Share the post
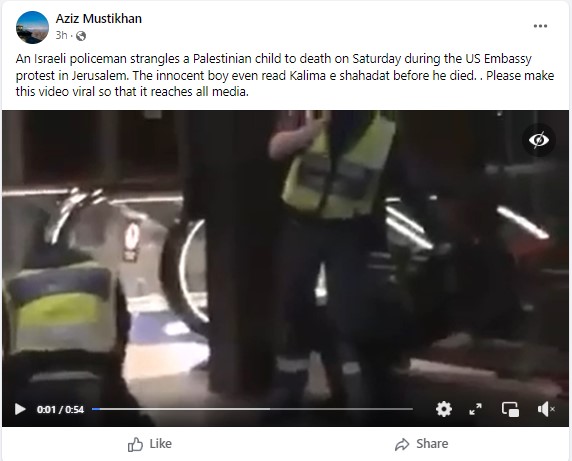Viewport: 572px width, 461px height. tap(421, 444)
